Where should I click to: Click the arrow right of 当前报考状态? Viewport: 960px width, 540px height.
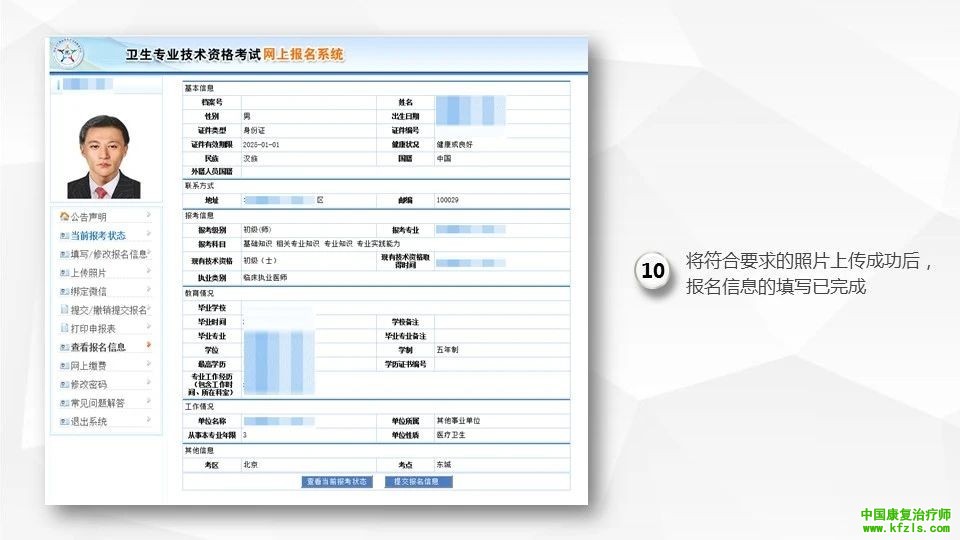[148, 235]
